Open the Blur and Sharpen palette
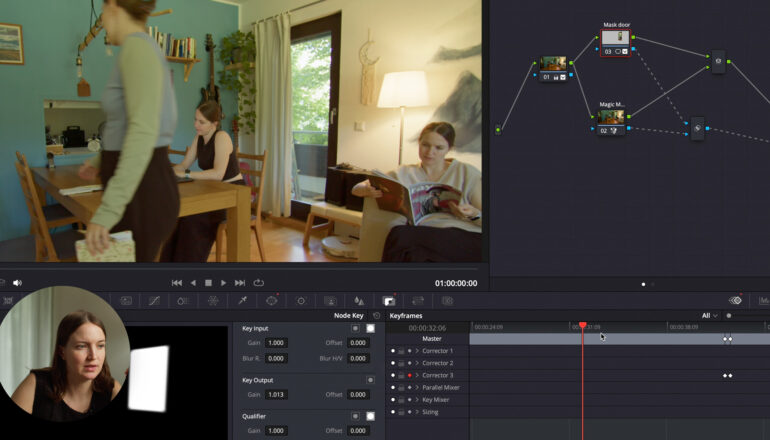The width and height of the screenshot is (770, 440). click(359, 301)
